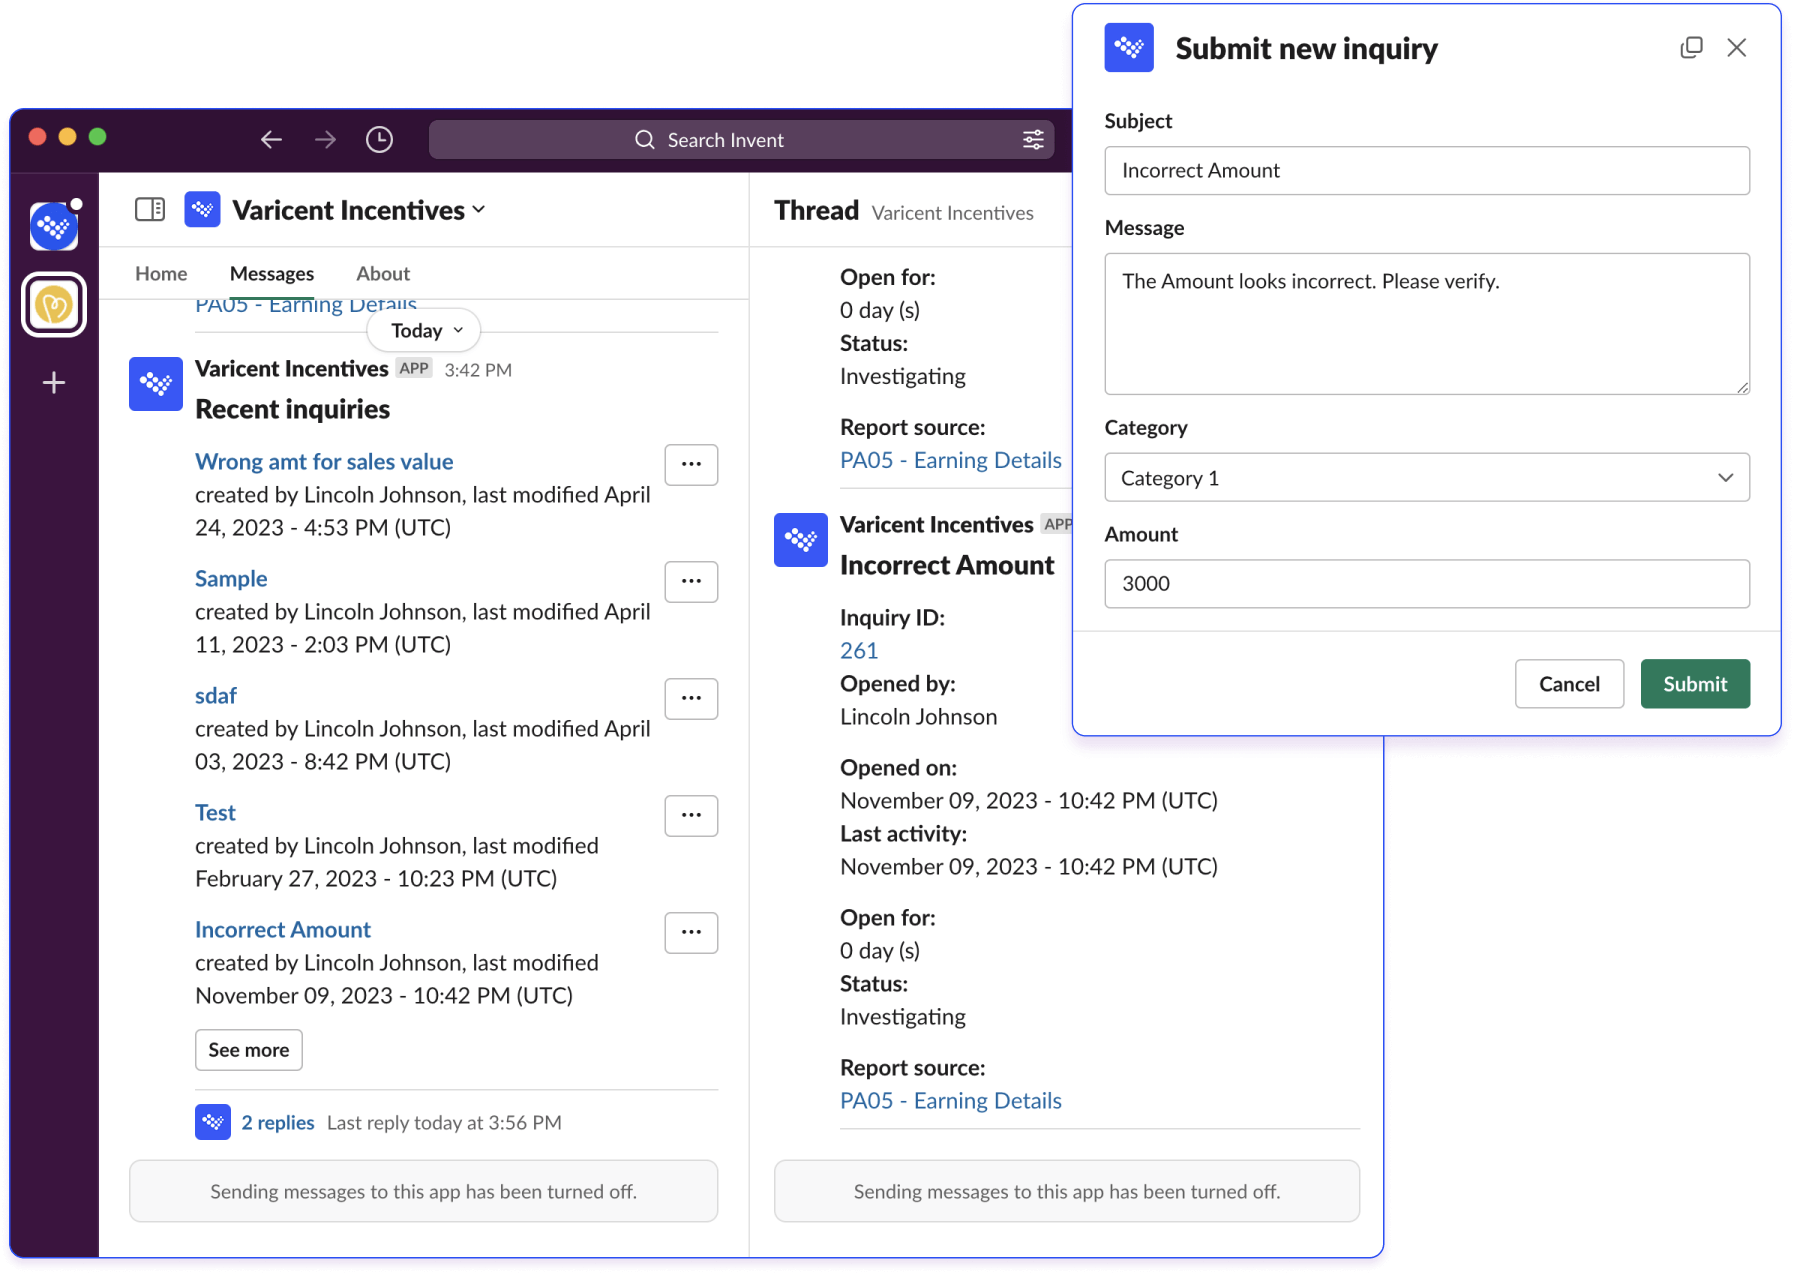
Task: Open lower PA05 - Earning Details thread link
Action: click(951, 1101)
